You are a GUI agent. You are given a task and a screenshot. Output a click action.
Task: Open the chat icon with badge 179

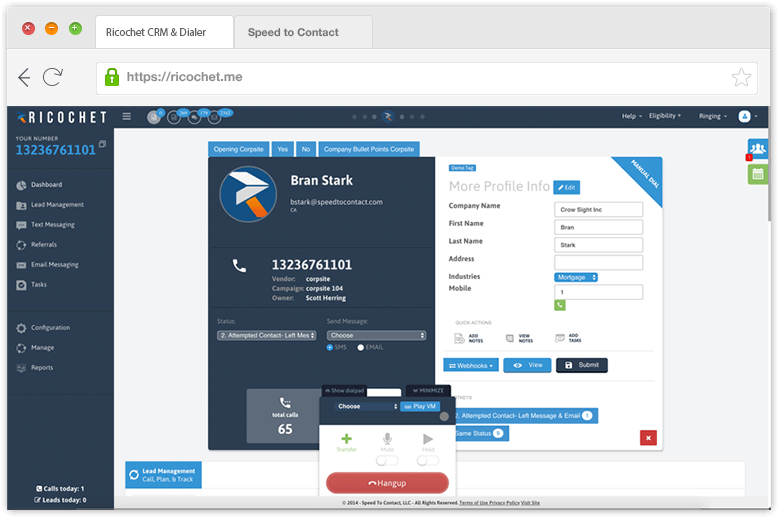click(x=195, y=117)
